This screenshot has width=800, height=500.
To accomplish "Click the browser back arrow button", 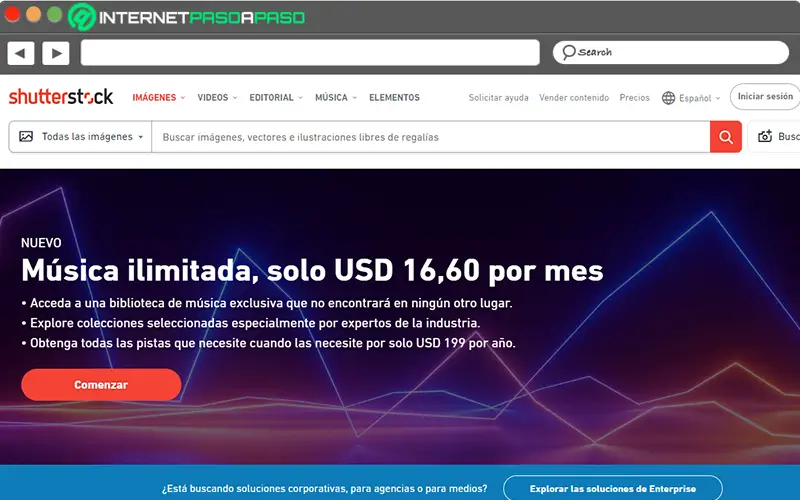I will [20, 53].
